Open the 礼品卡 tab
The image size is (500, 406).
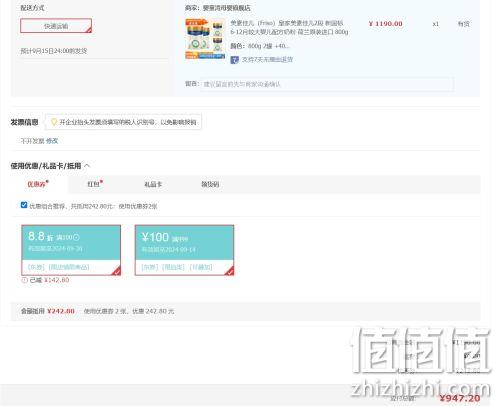click(x=153, y=184)
